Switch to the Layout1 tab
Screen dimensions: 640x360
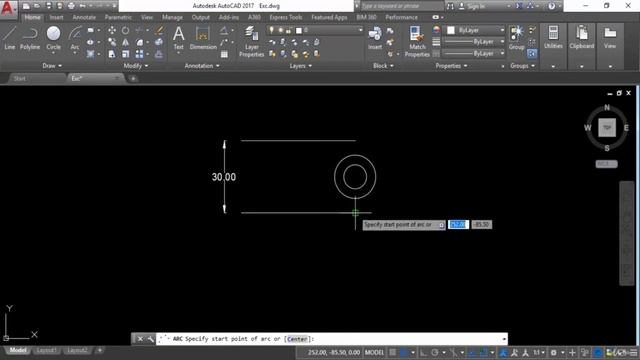coord(46,350)
